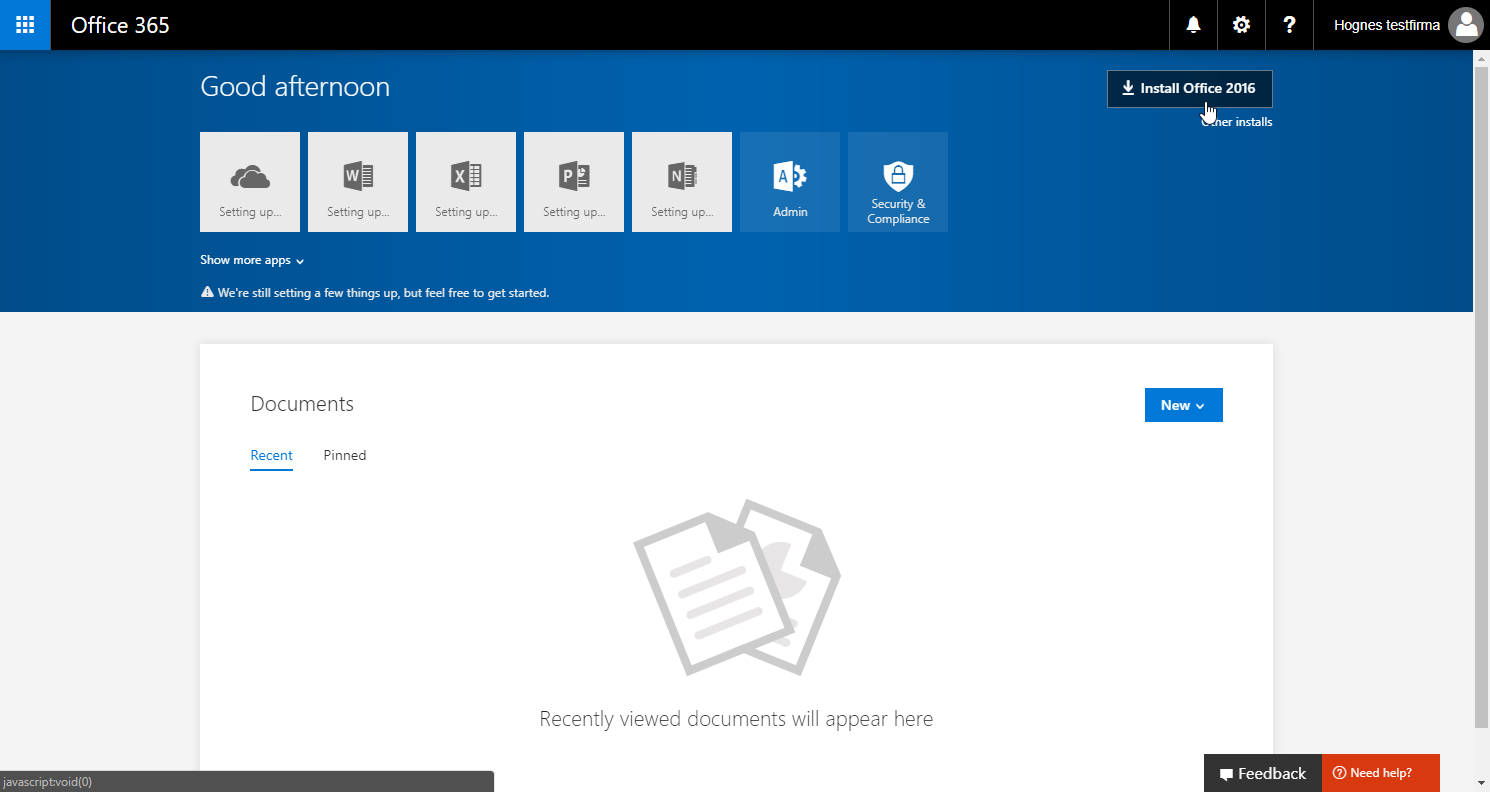Launch the Word app tile
This screenshot has width=1490, height=792.
[x=358, y=182]
